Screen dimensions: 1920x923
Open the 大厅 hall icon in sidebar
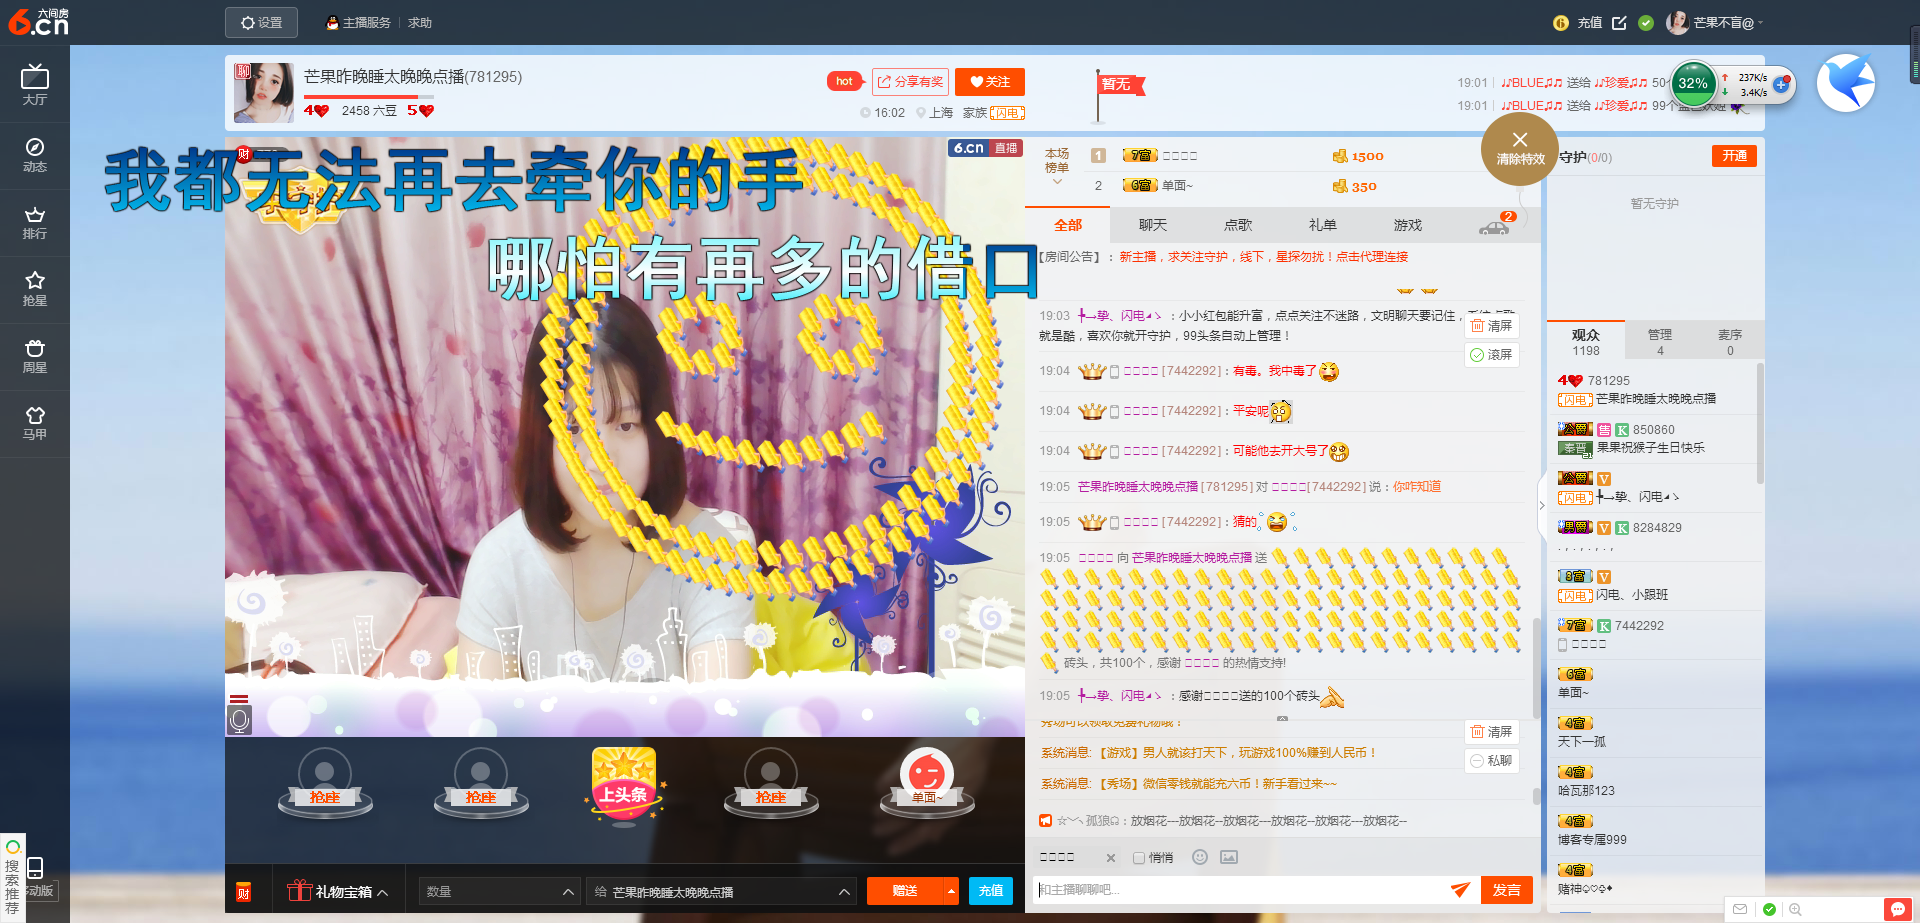pyautogui.click(x=34, y=84)
